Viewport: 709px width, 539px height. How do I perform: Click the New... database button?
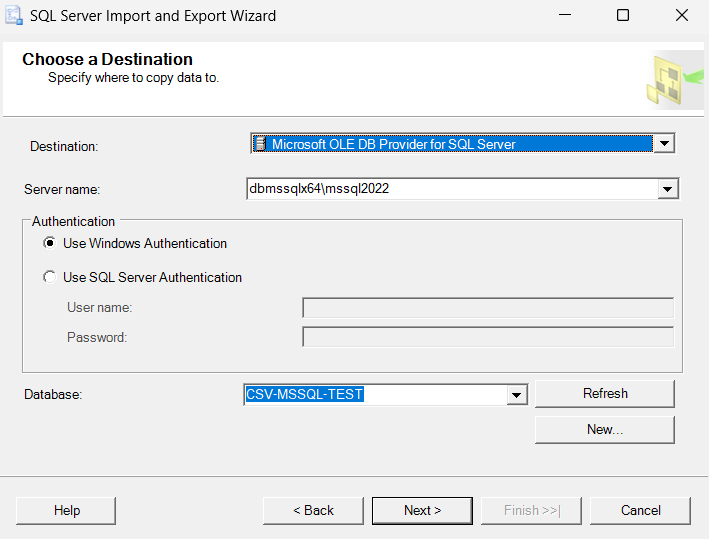point(605,430)
